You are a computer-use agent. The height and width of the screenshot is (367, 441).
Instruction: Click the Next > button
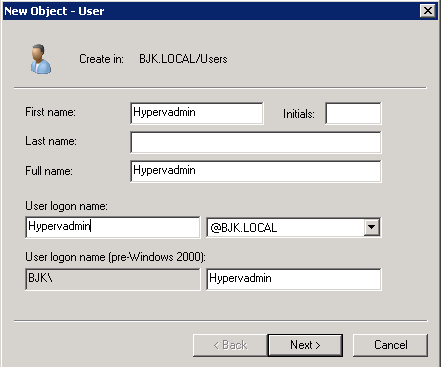[x=305, y=345]
